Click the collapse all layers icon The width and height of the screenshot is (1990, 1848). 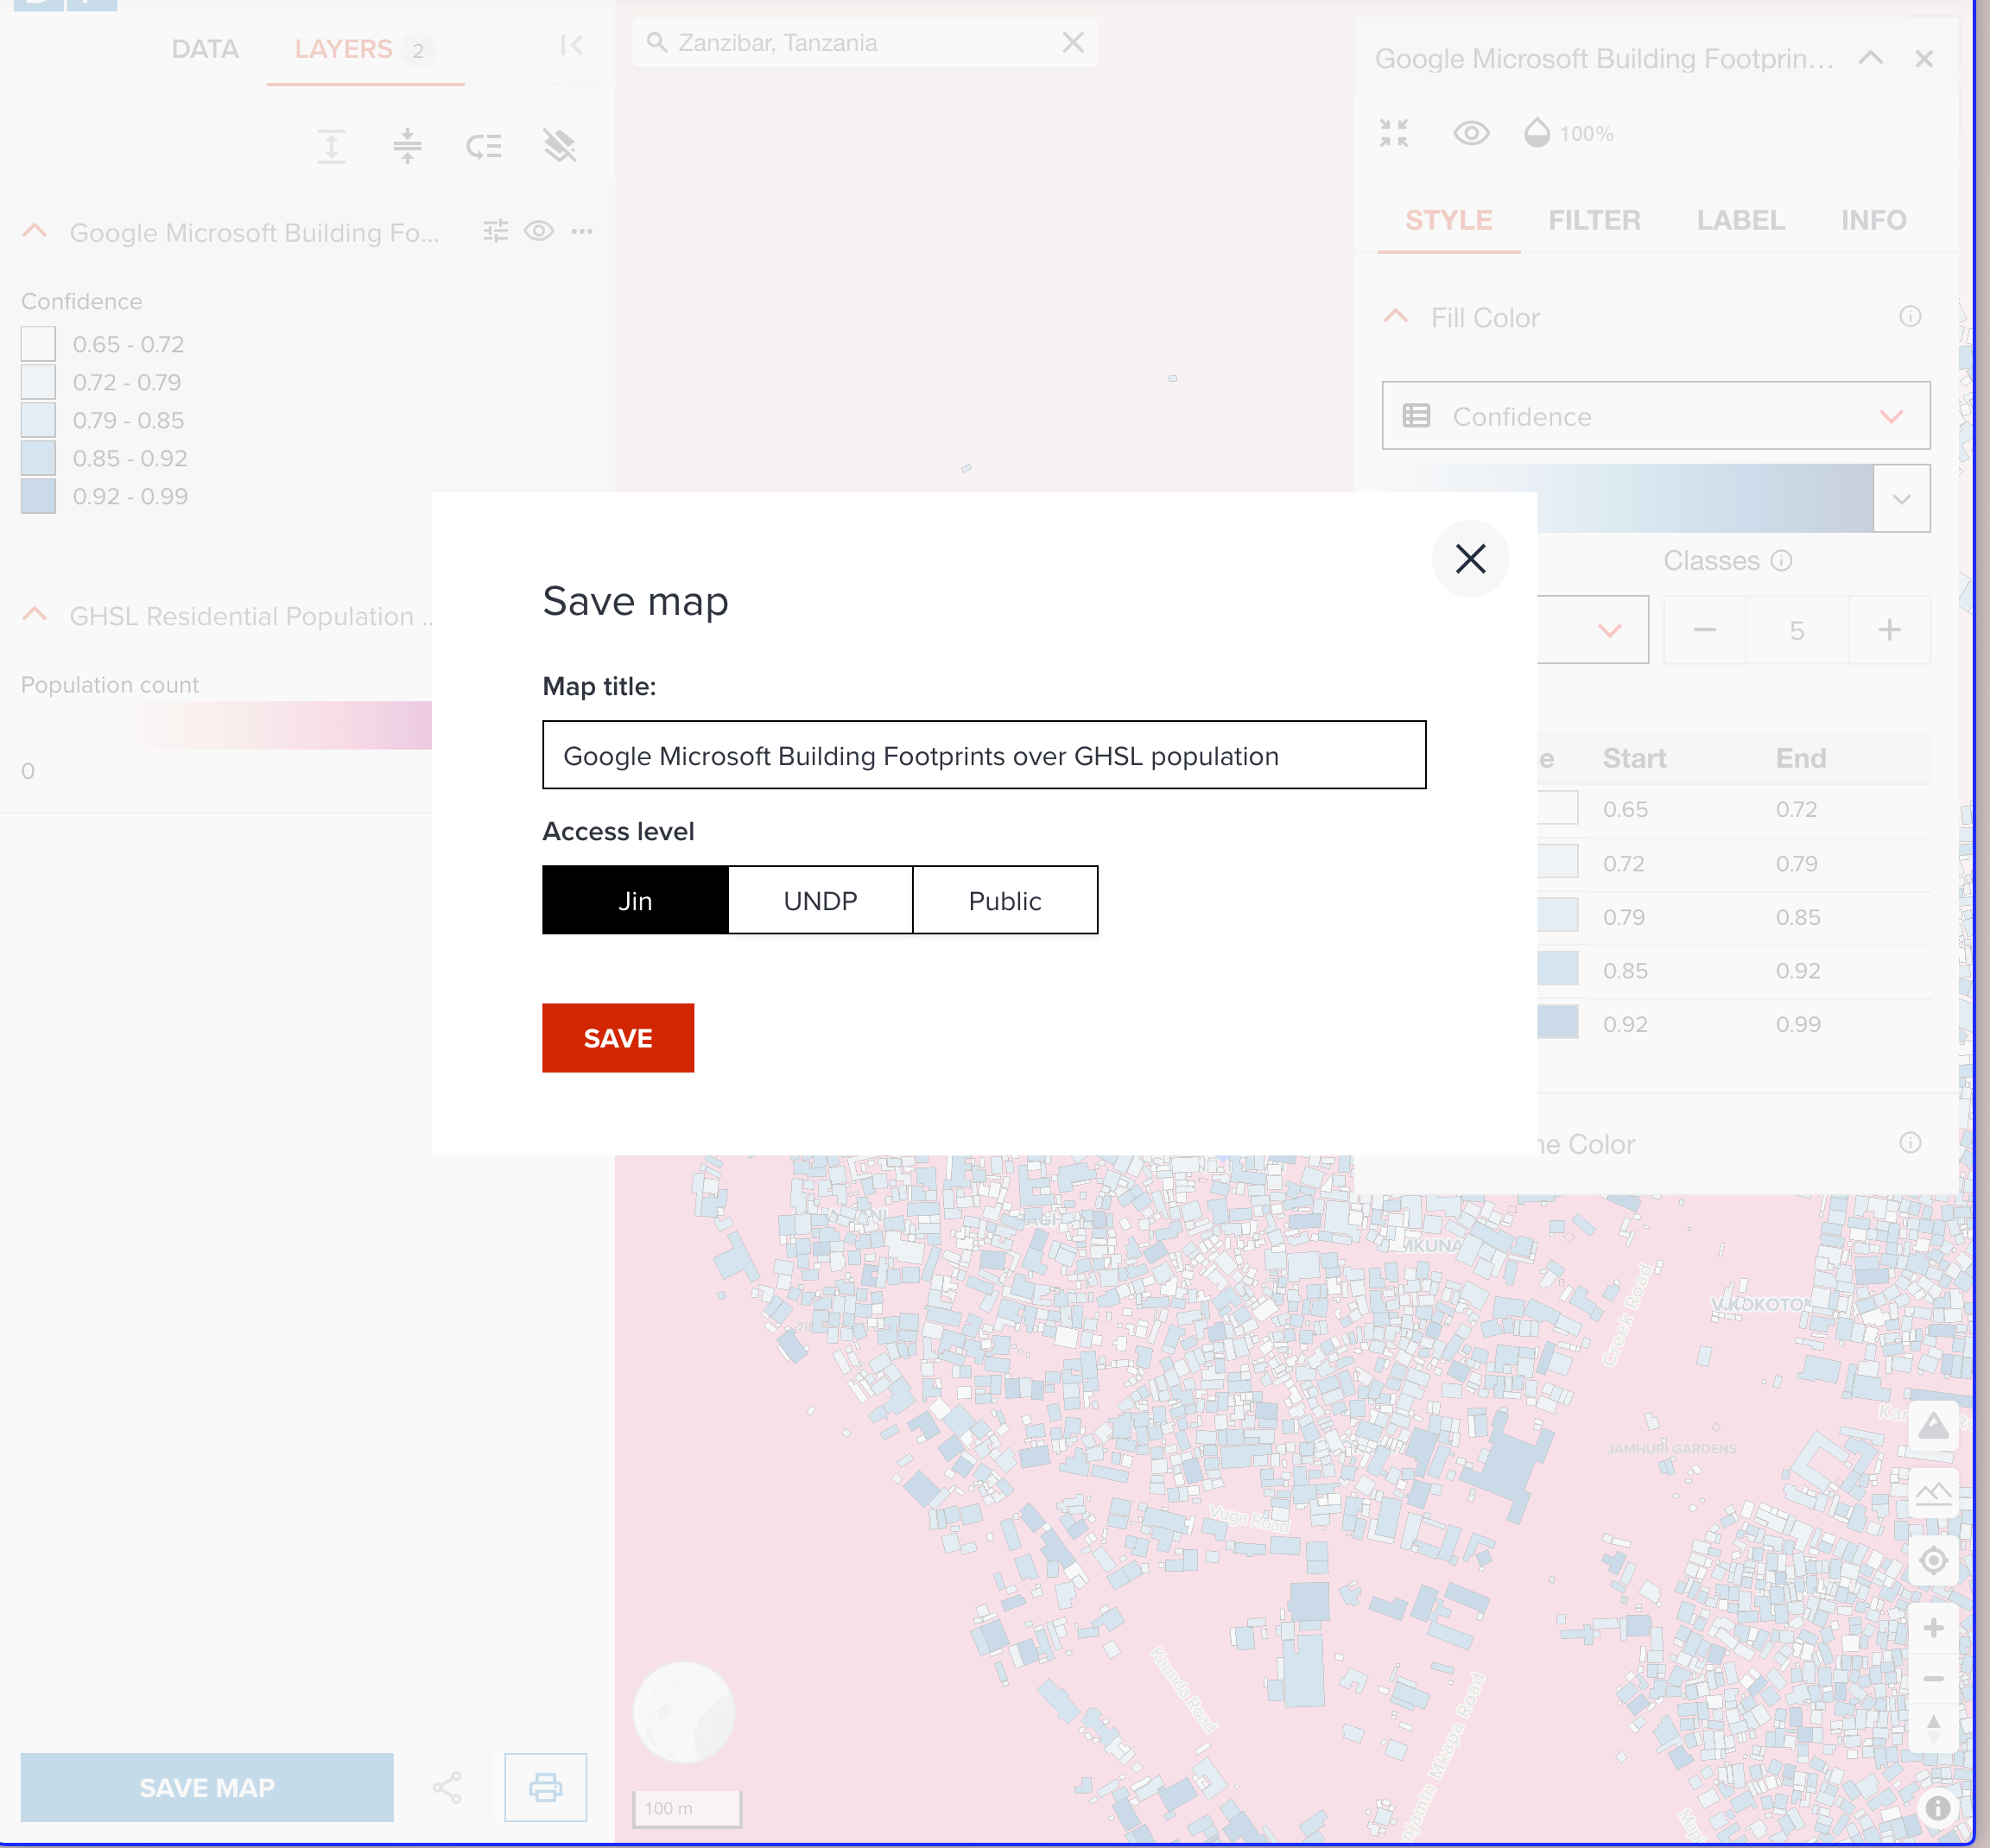coord(407,146)
